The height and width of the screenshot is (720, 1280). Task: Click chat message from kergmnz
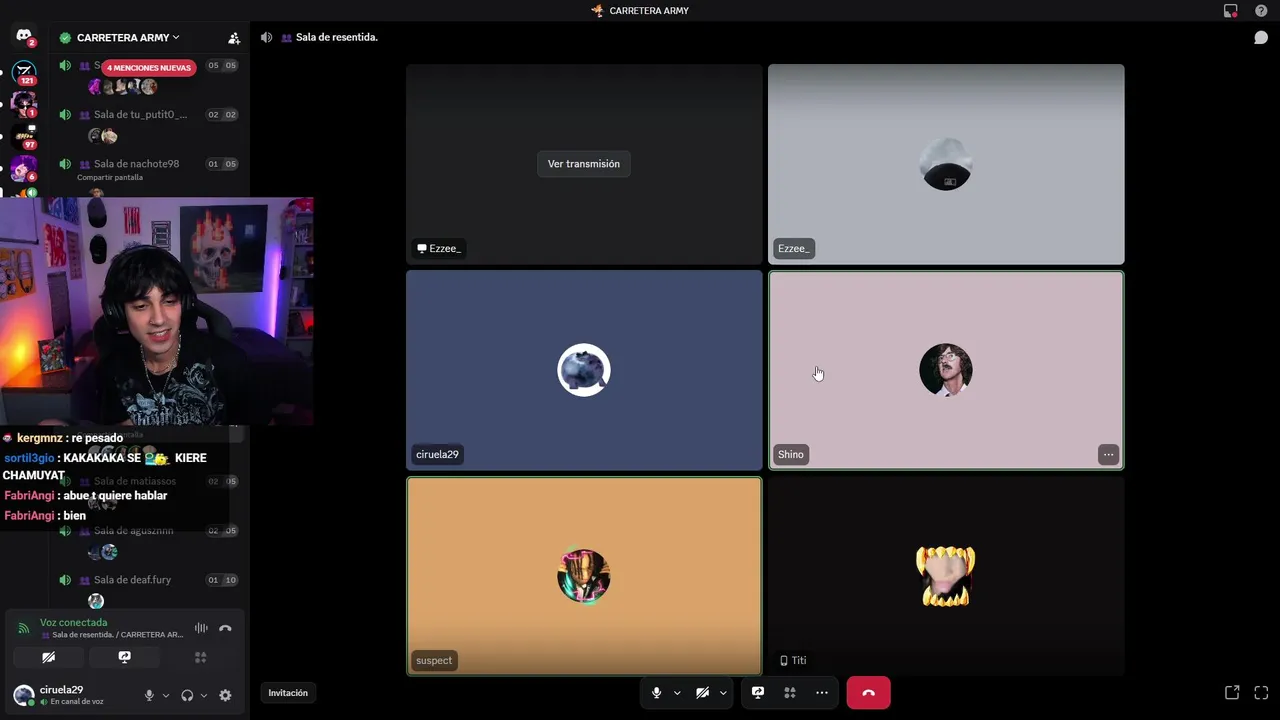click(x=63, y=438)
